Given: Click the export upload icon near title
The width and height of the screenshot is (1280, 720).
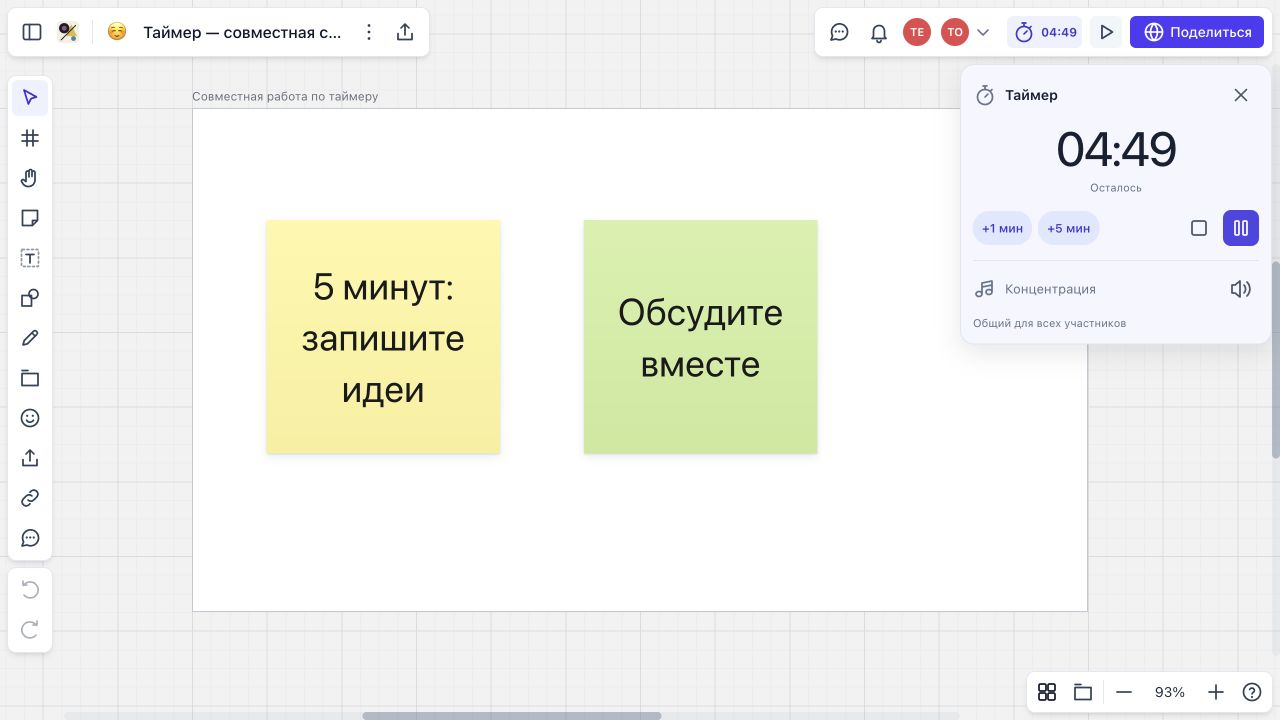Looking at the screenshot, I should (x=405, y=32).
